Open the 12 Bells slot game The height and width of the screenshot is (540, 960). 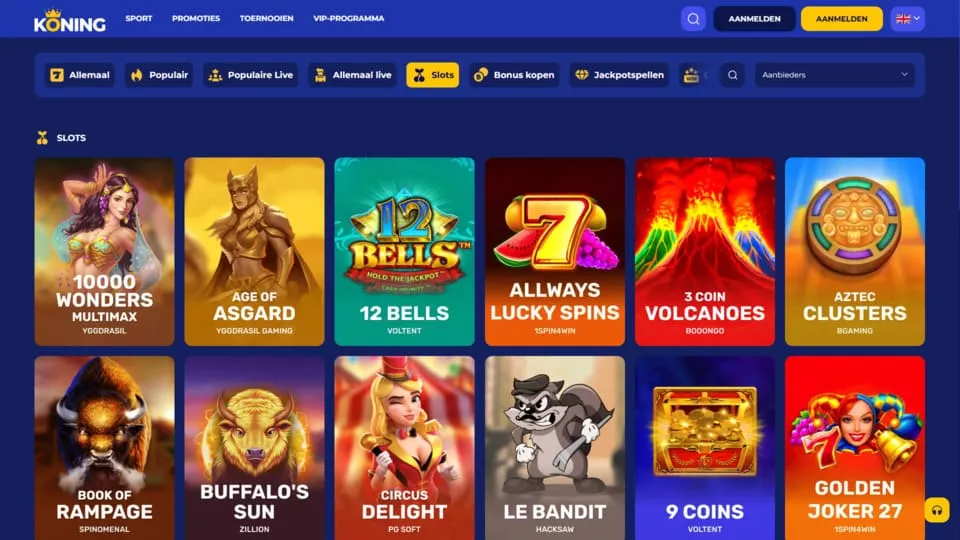[x=404, y=252]
